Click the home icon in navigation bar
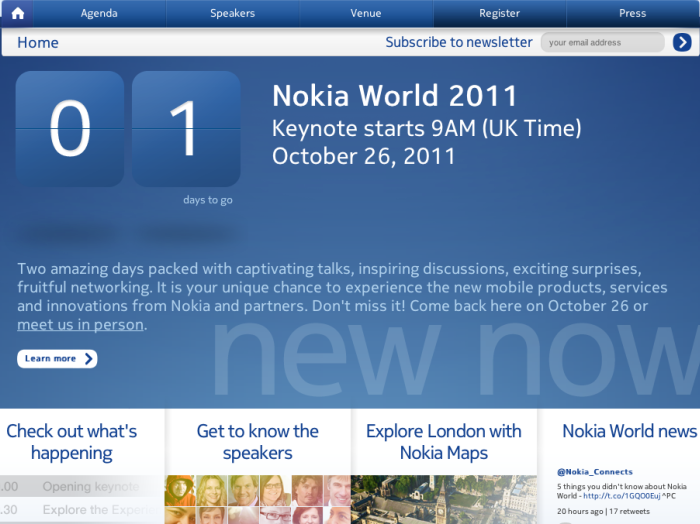The width and height of the screenshot is (700, 524). [x=17, y=13]
